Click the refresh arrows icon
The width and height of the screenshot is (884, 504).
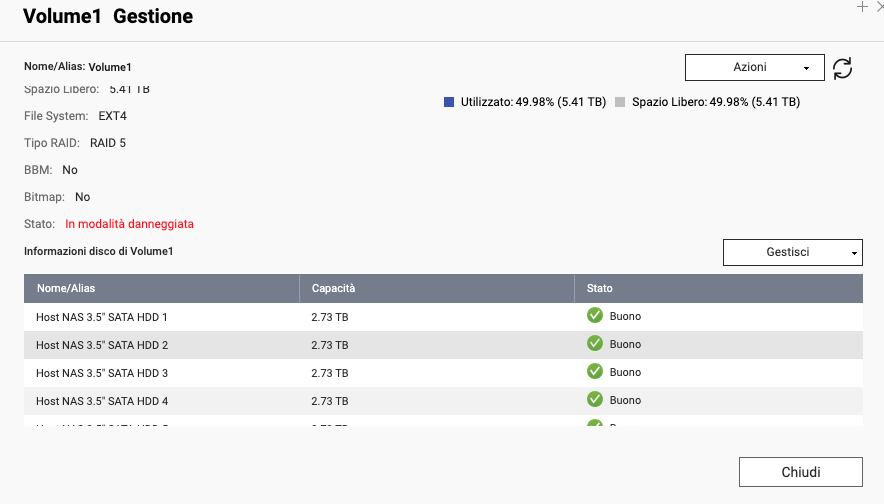point(842,68)
